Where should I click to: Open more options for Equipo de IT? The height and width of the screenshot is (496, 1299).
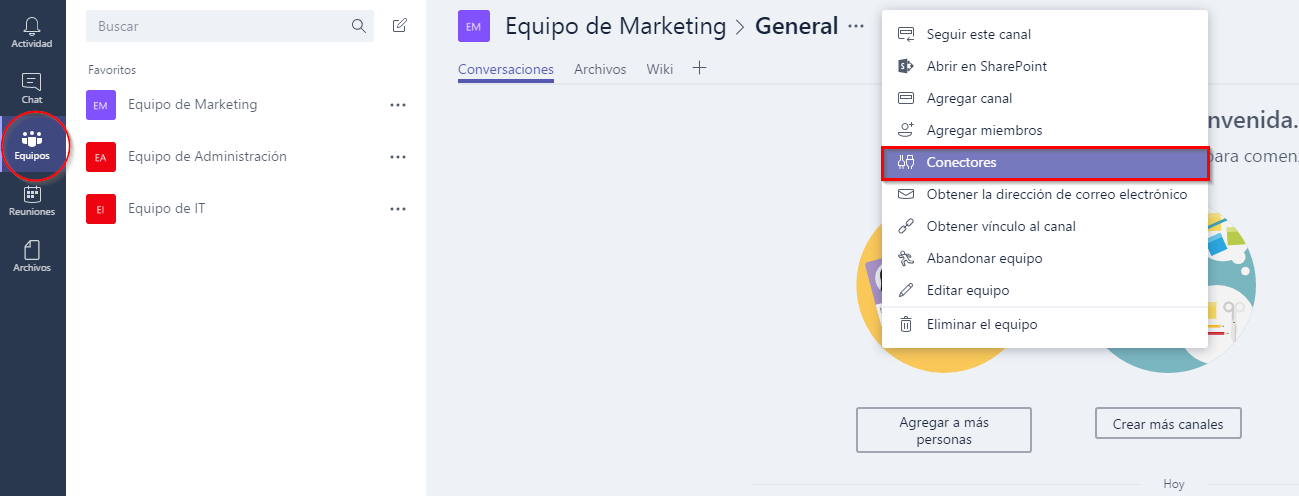(398, 209)
